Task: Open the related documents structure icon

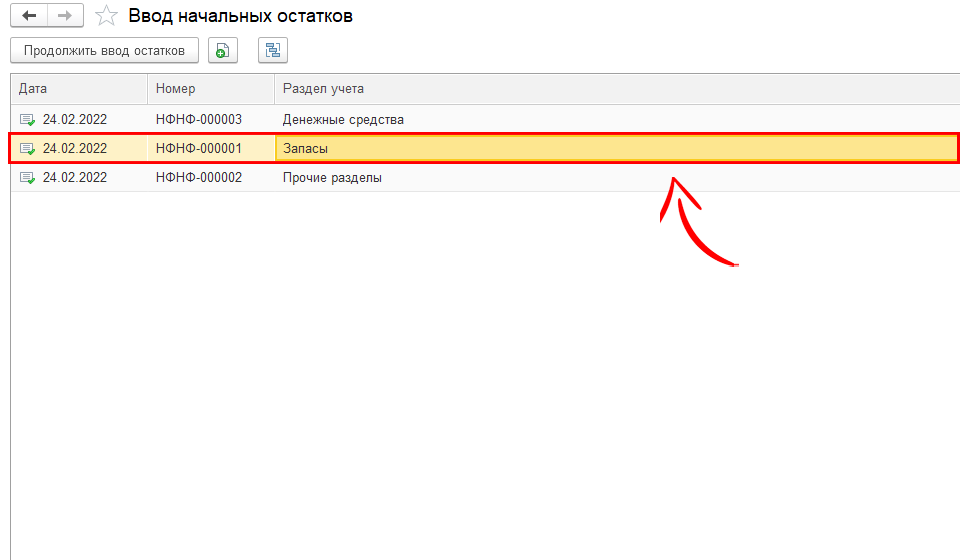Action: [272, 50]
